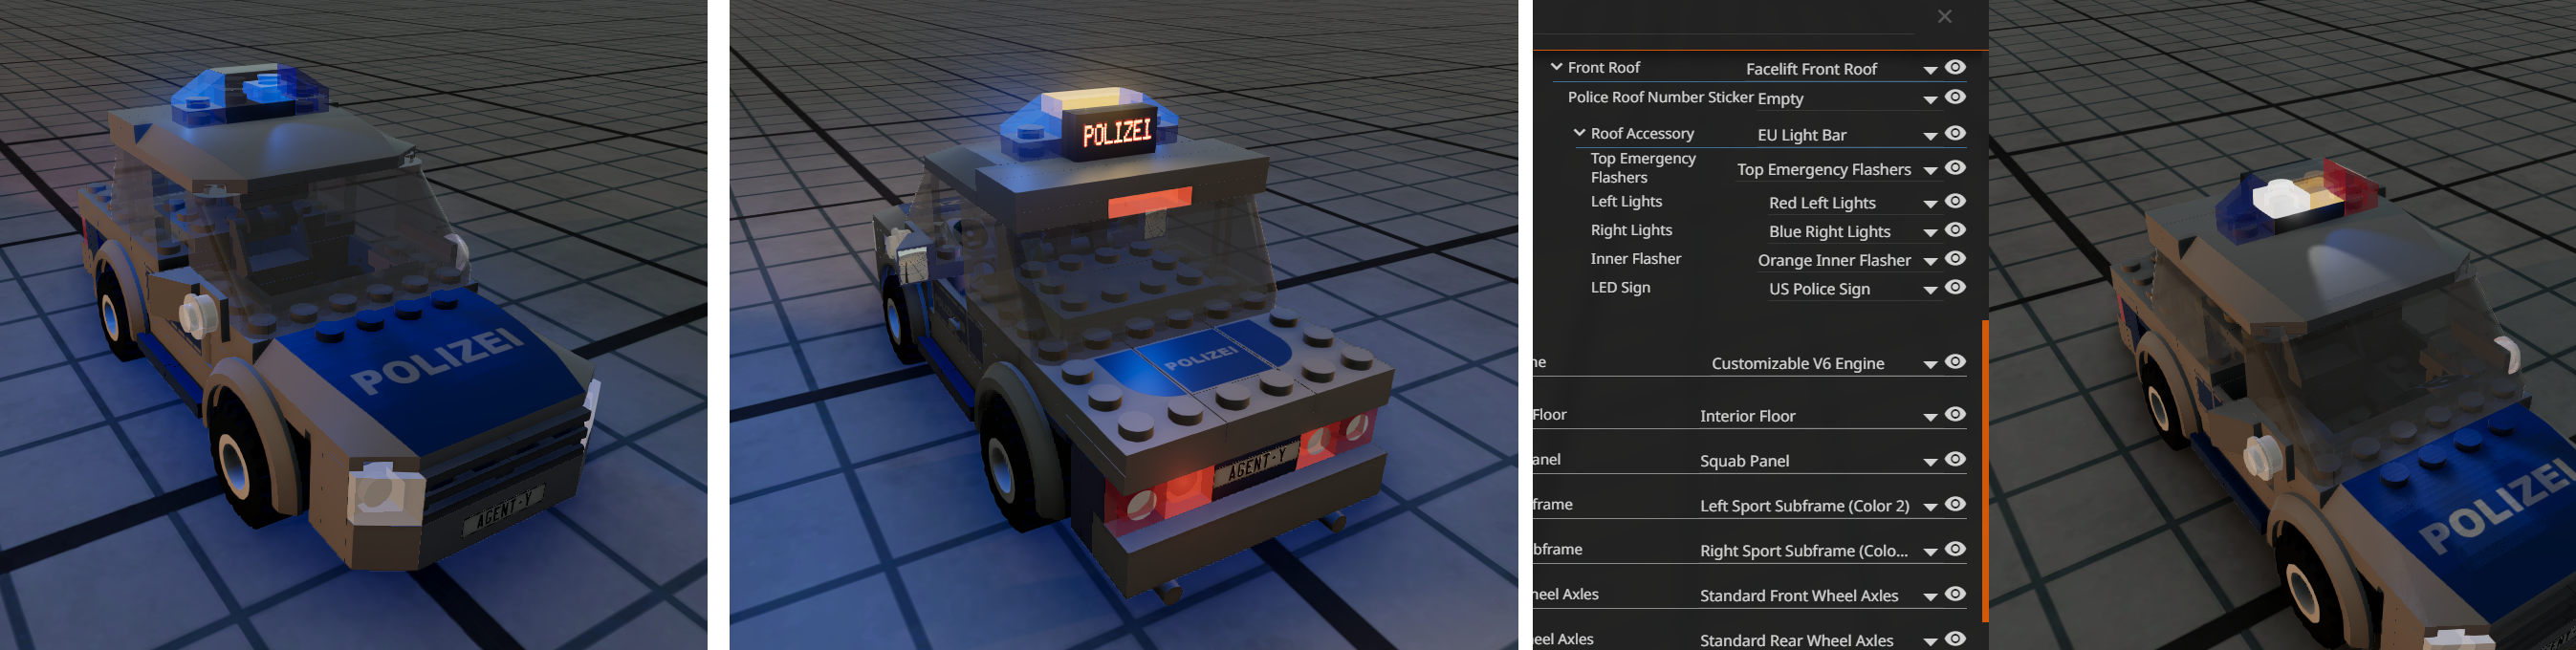Open Standard Front Wheel Axles dropdown
The image size is (2576, 650).
[1819, 596]
